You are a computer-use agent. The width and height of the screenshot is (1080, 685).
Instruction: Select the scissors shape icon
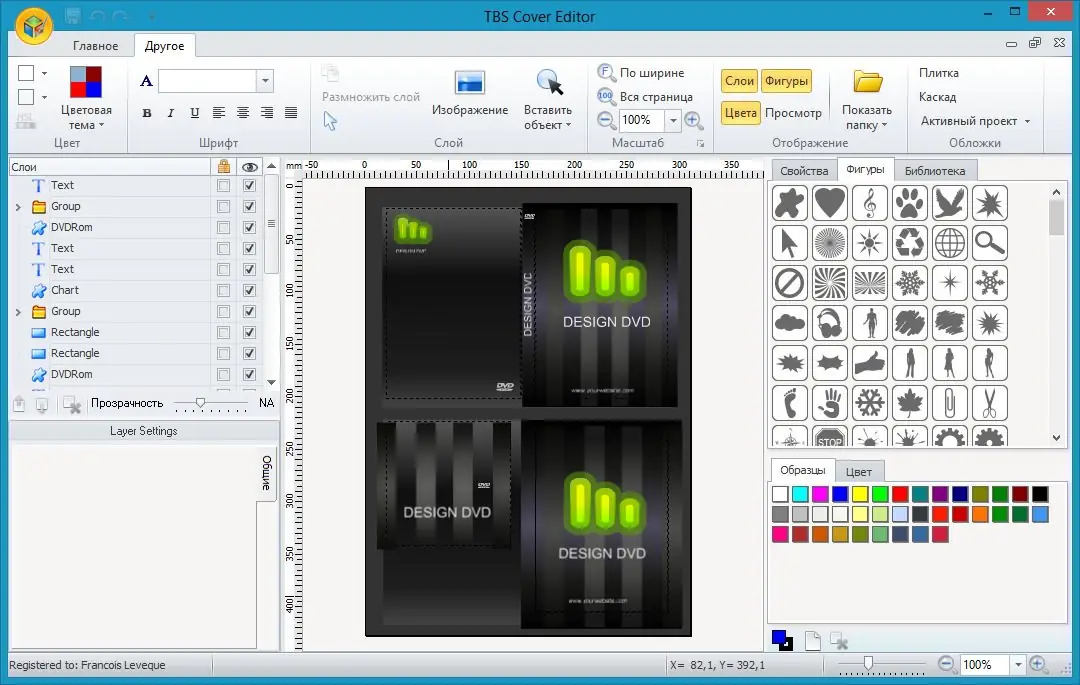pos(989,403)
